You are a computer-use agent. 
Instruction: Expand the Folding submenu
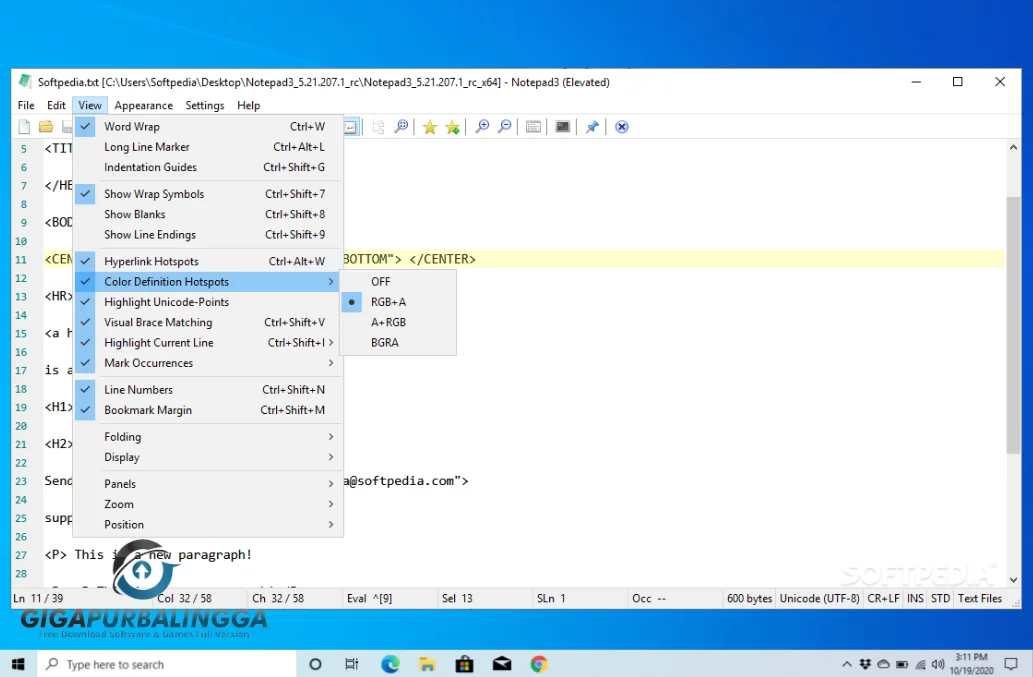click(122, 436)
